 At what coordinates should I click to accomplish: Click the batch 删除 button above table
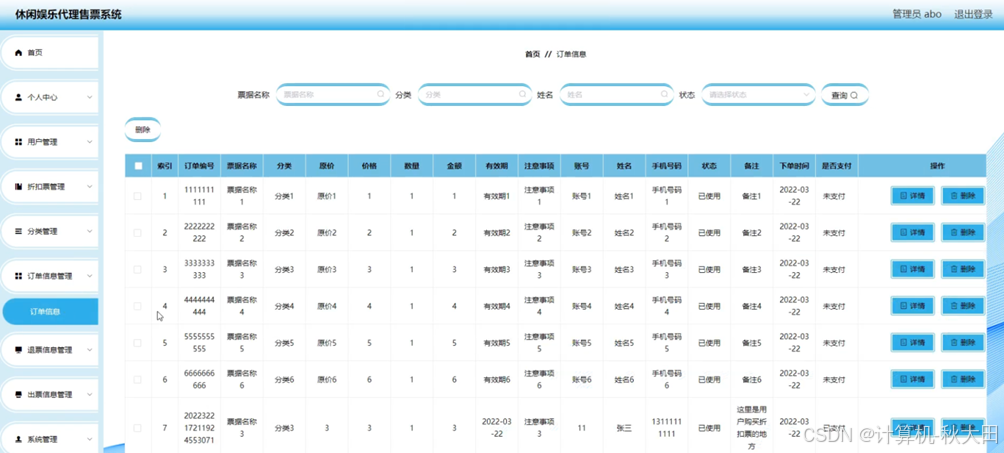click(142, 129)
